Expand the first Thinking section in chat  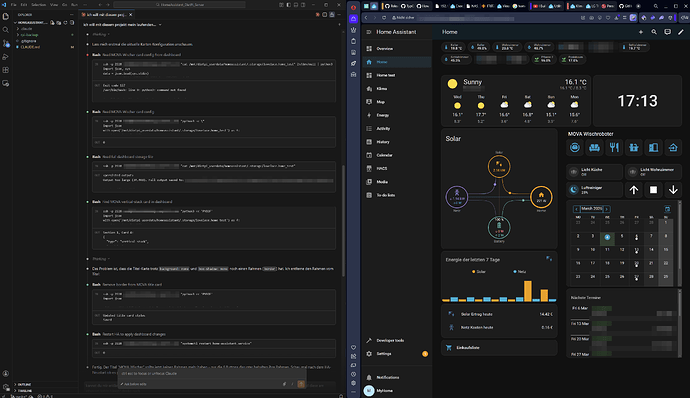point(101,34)
